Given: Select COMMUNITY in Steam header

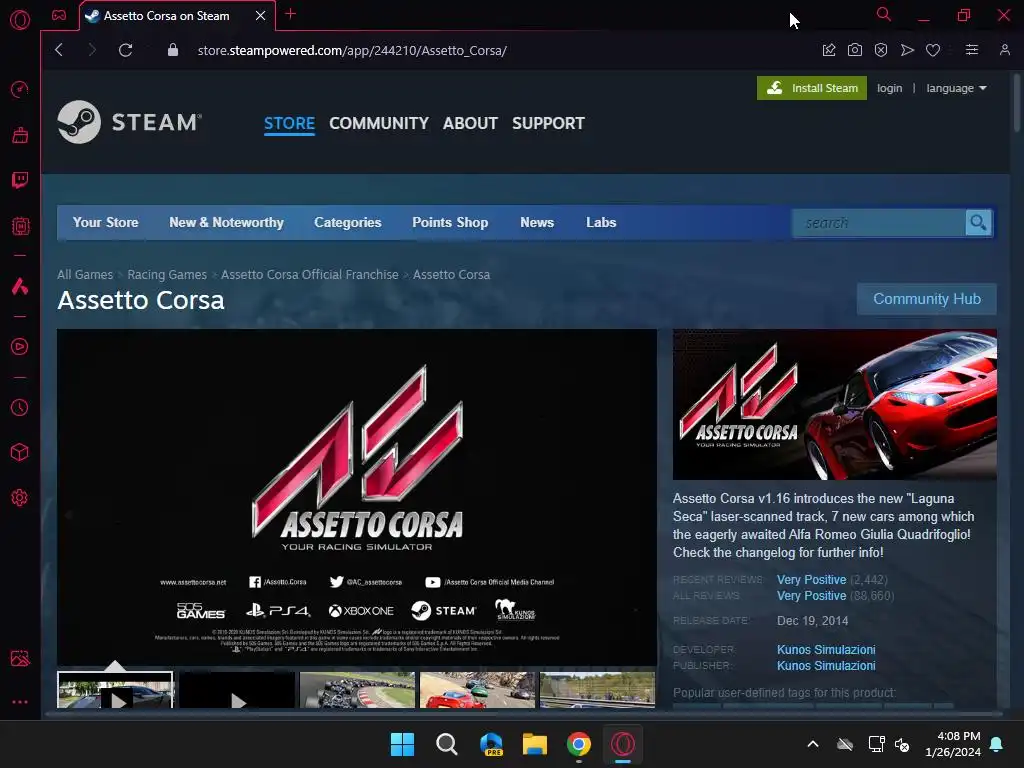Looking at the screenshot, I should point(379,123).
